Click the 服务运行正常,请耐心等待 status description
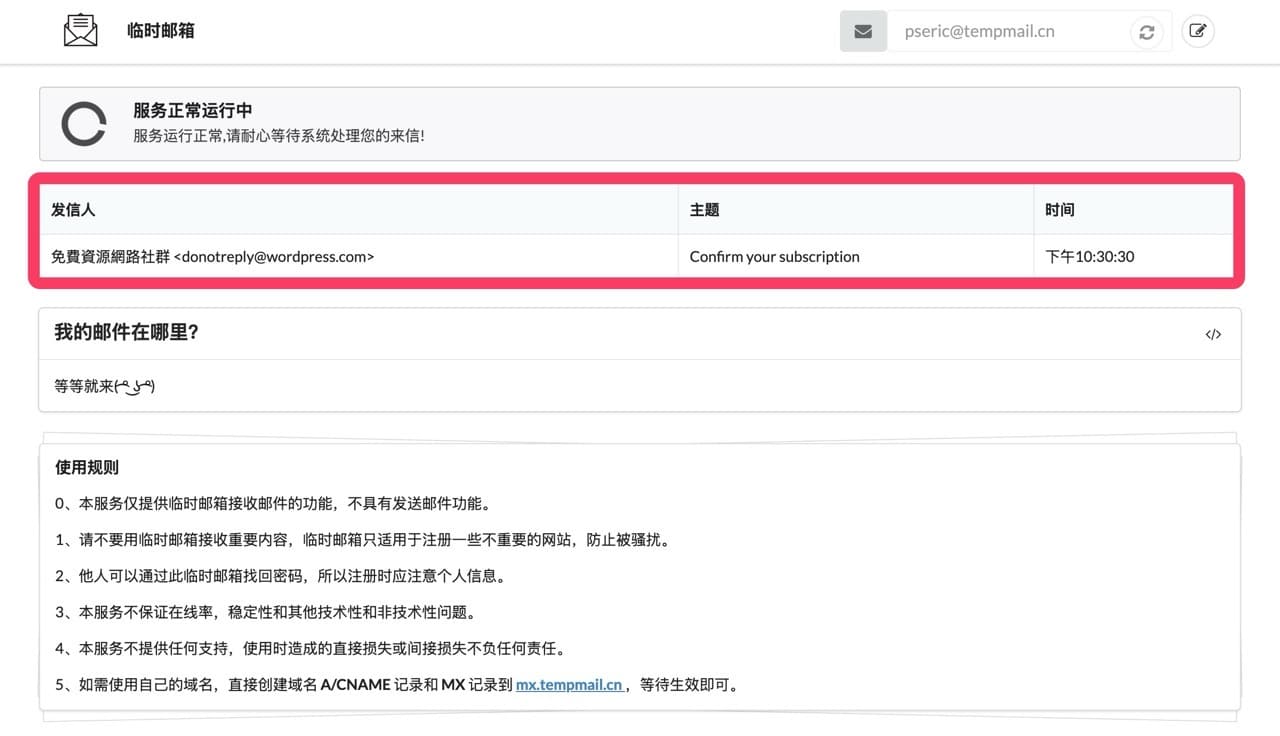1280x736 pixels. coord(279,135)
